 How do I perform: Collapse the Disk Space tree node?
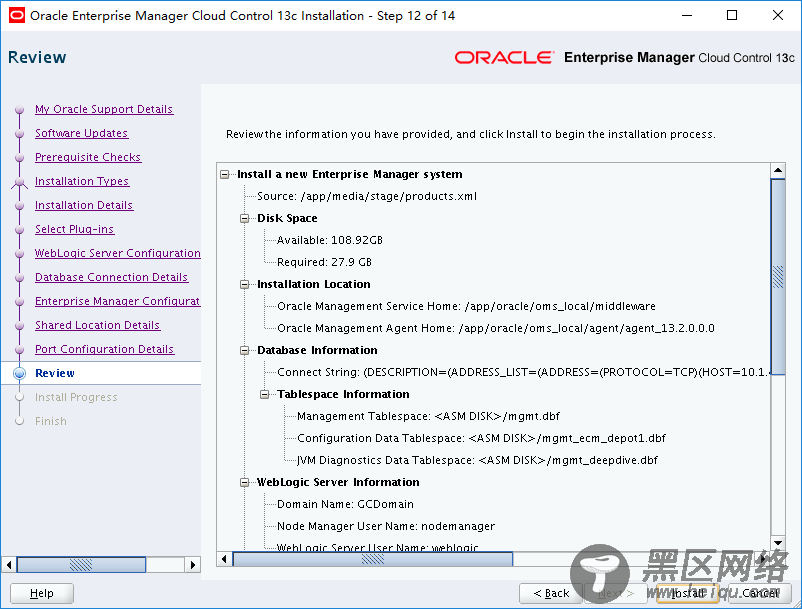244,218
